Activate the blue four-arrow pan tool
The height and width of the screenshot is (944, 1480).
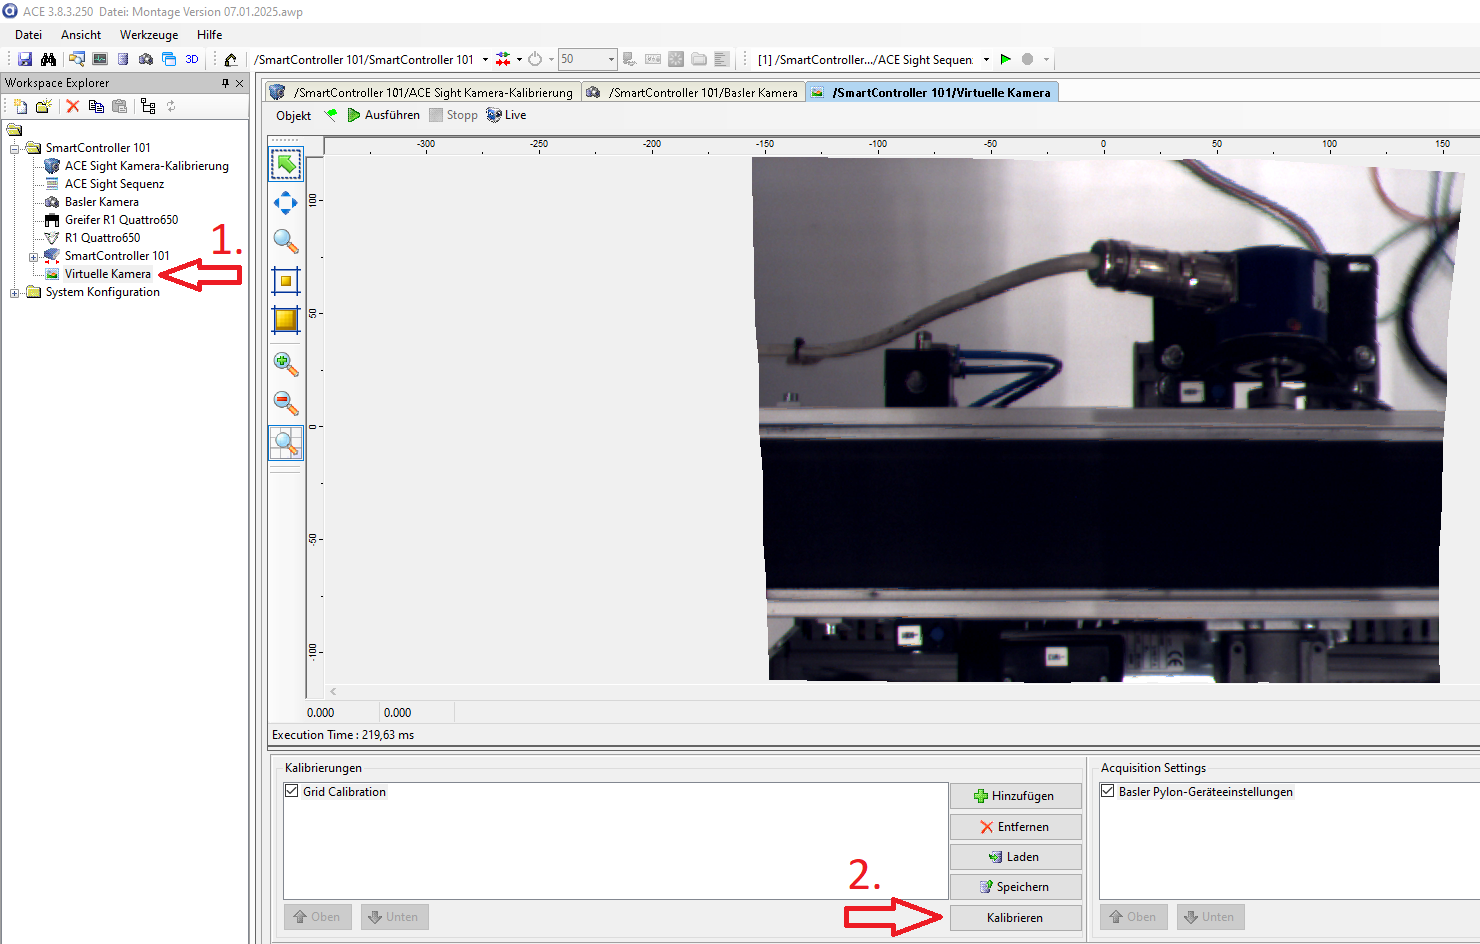point(286,203)
